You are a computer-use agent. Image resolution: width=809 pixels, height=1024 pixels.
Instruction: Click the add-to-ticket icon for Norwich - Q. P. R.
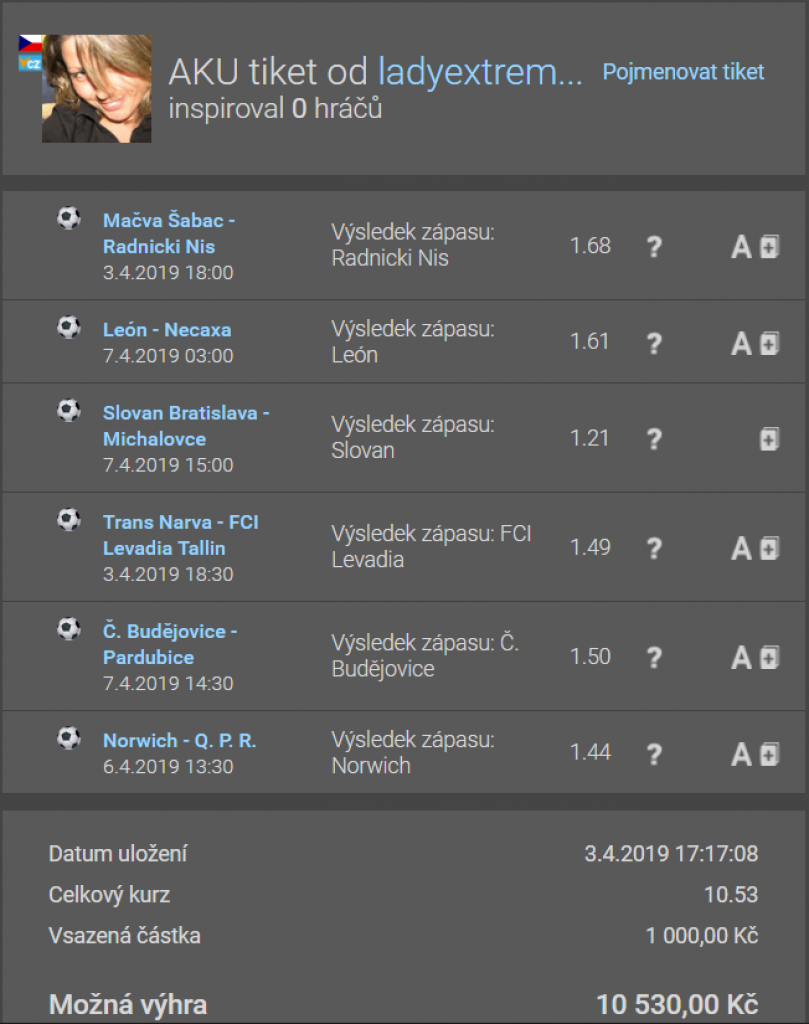[x=769, y=754]
